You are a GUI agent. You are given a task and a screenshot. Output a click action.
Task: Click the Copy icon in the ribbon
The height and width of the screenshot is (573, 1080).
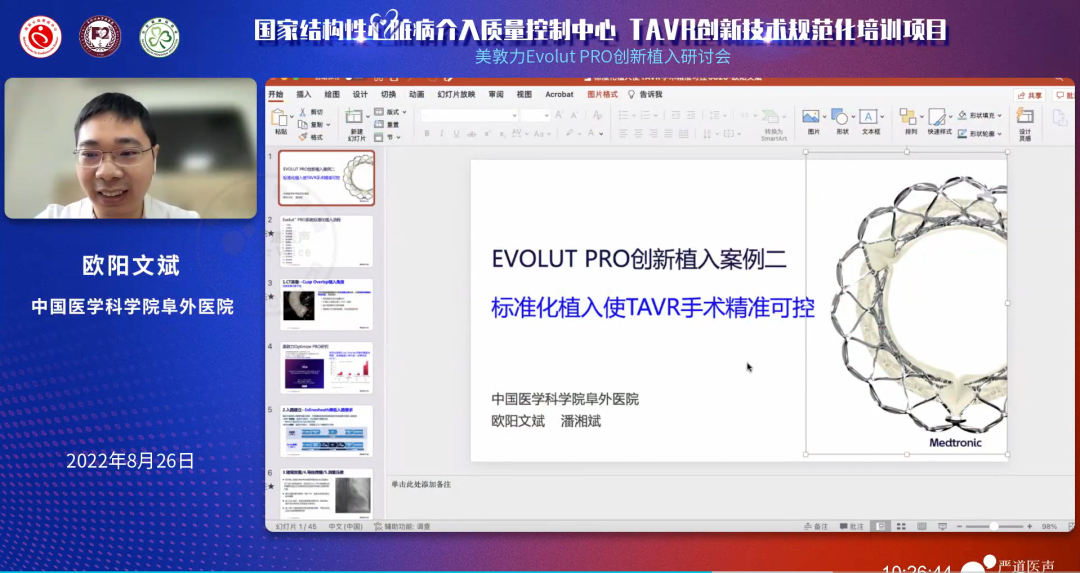point(303,124)
